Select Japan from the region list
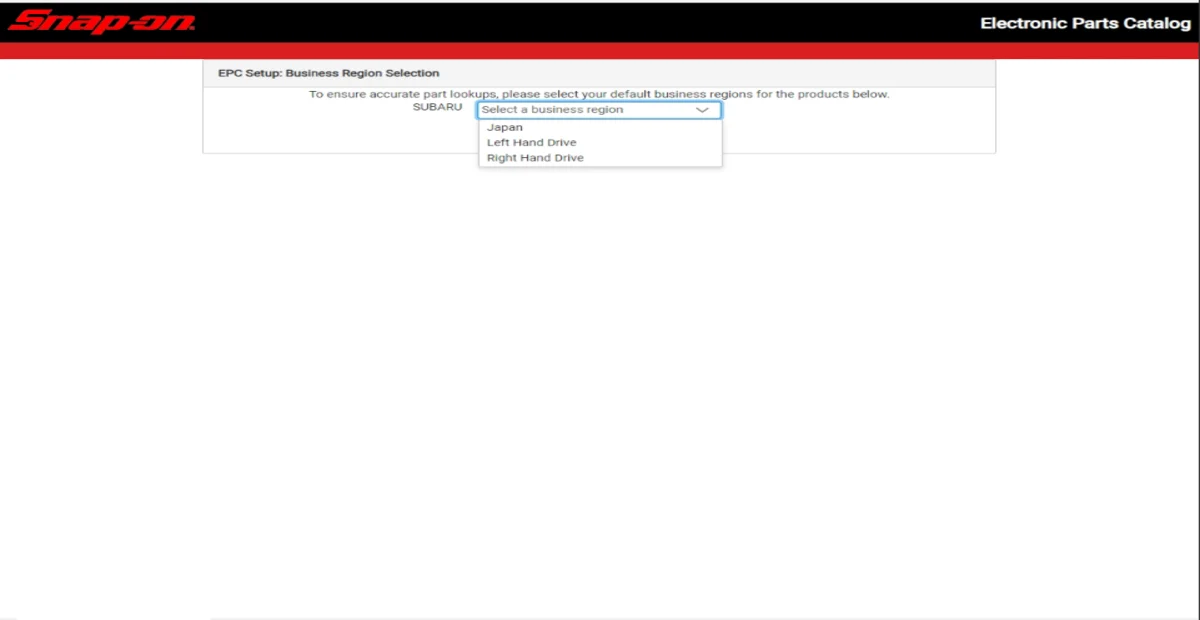Image resolution: width=1200 pixels, height=620 pixels. 600,128
